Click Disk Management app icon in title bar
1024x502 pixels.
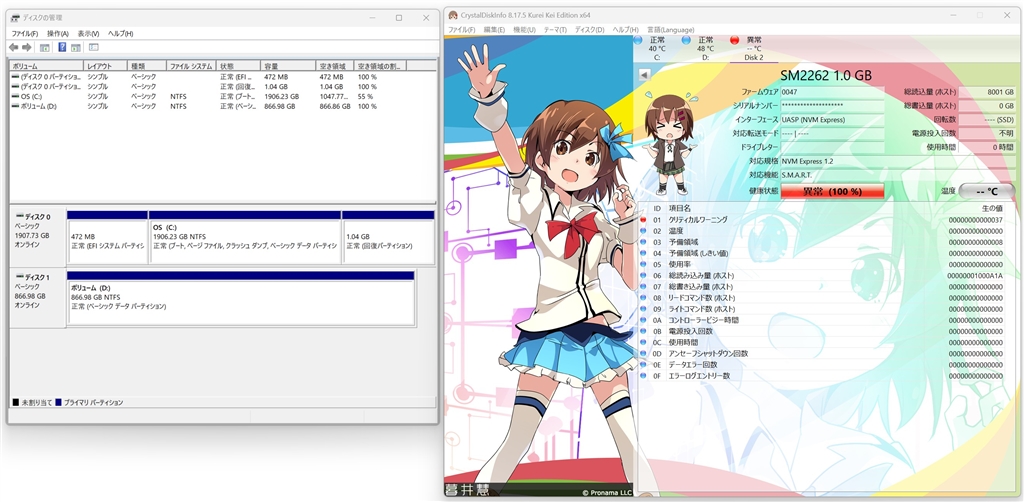pyautogui.click(x=15, y=18)
